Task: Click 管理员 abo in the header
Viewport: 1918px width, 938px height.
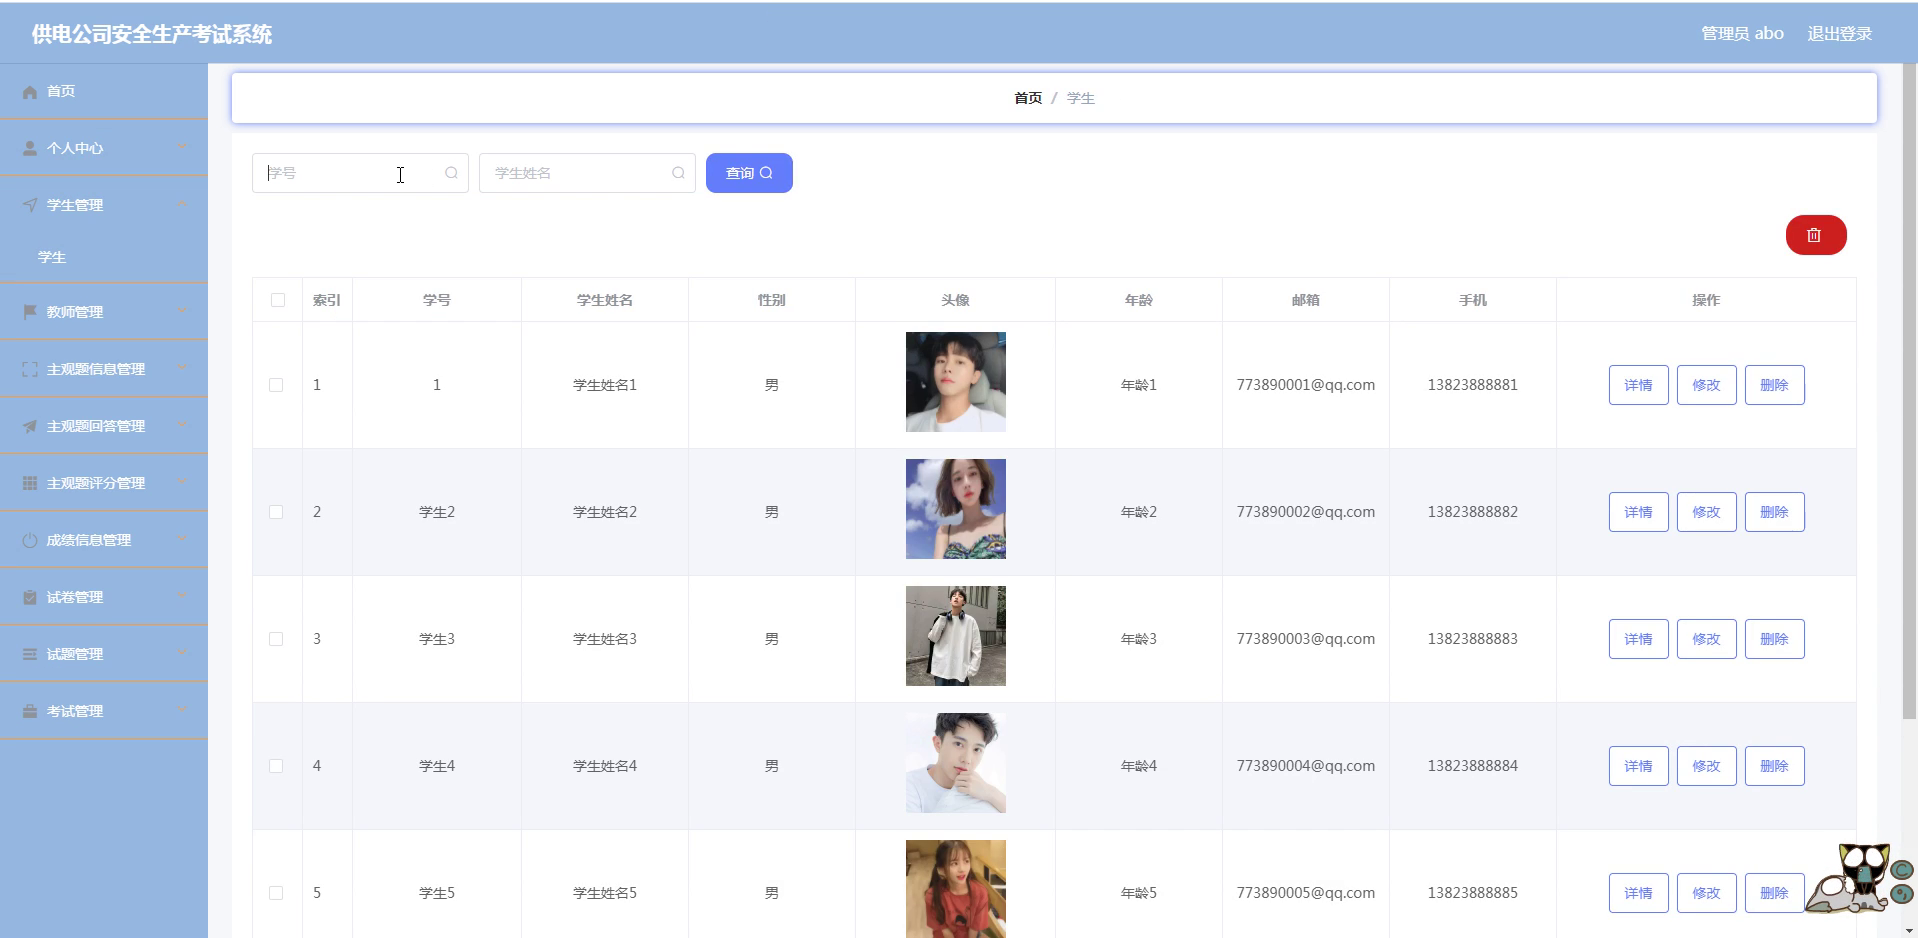Action: 1742,34
